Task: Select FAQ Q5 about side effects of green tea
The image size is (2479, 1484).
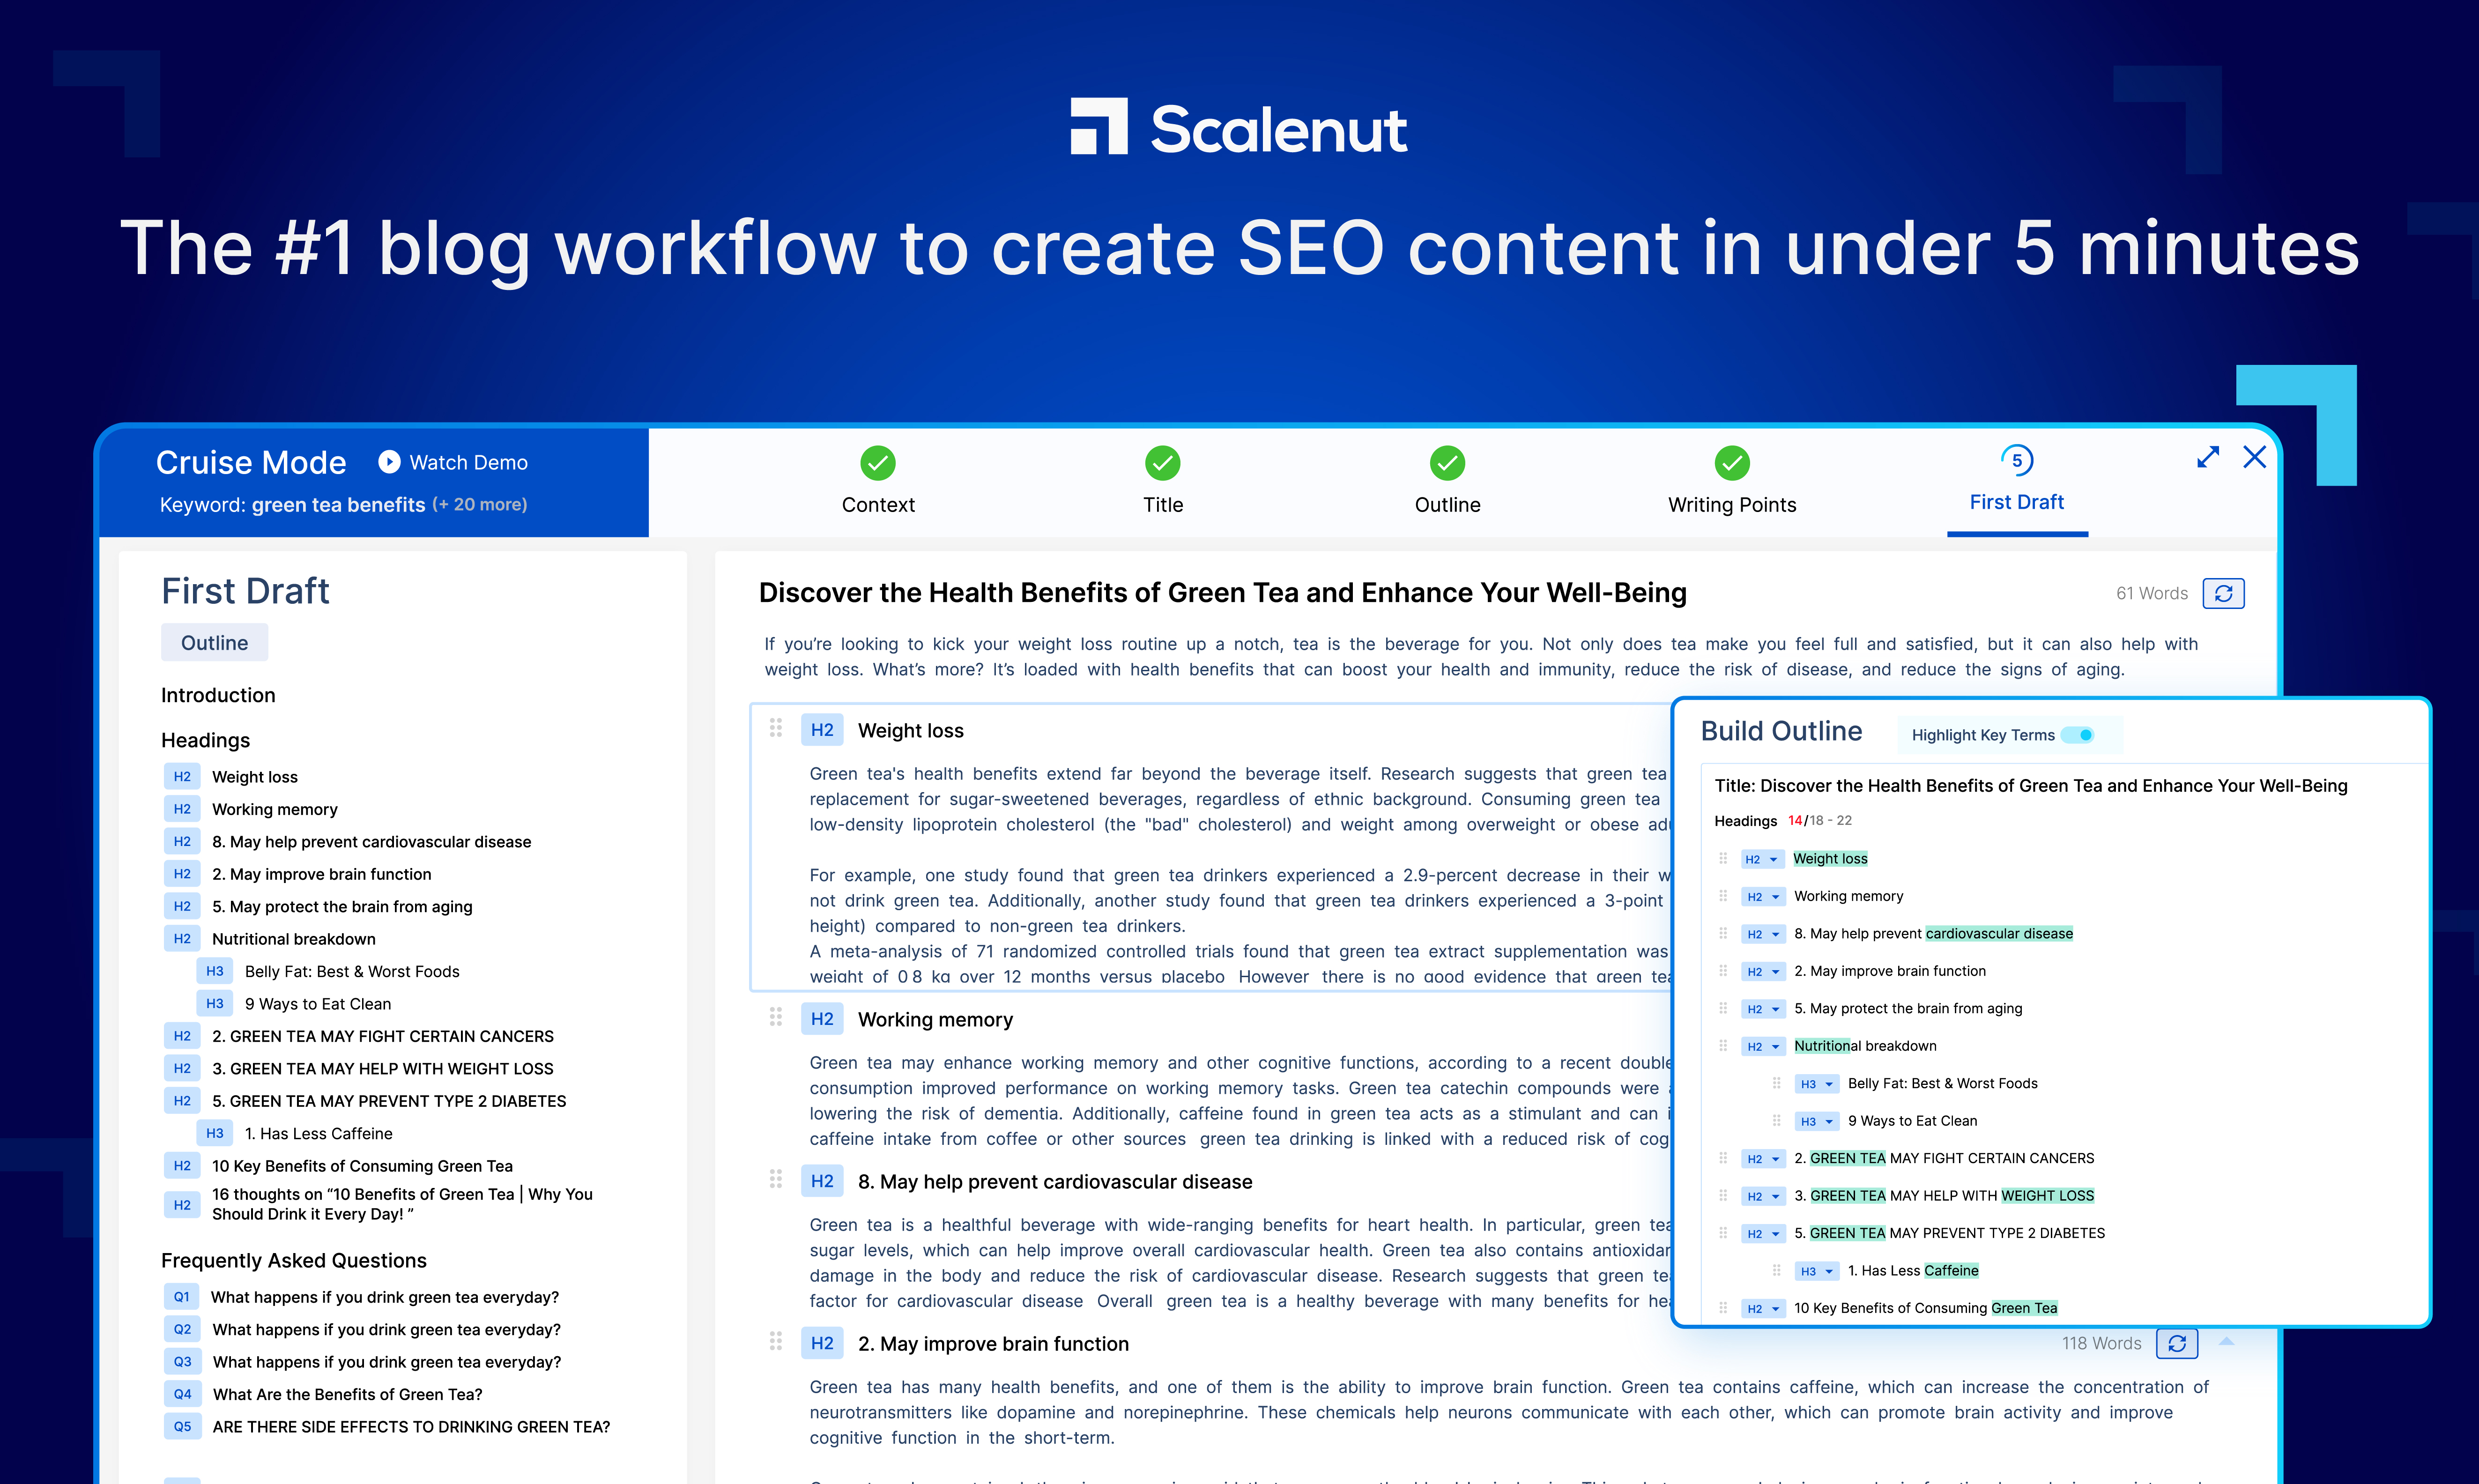Action: click(x=411, y=1427)
